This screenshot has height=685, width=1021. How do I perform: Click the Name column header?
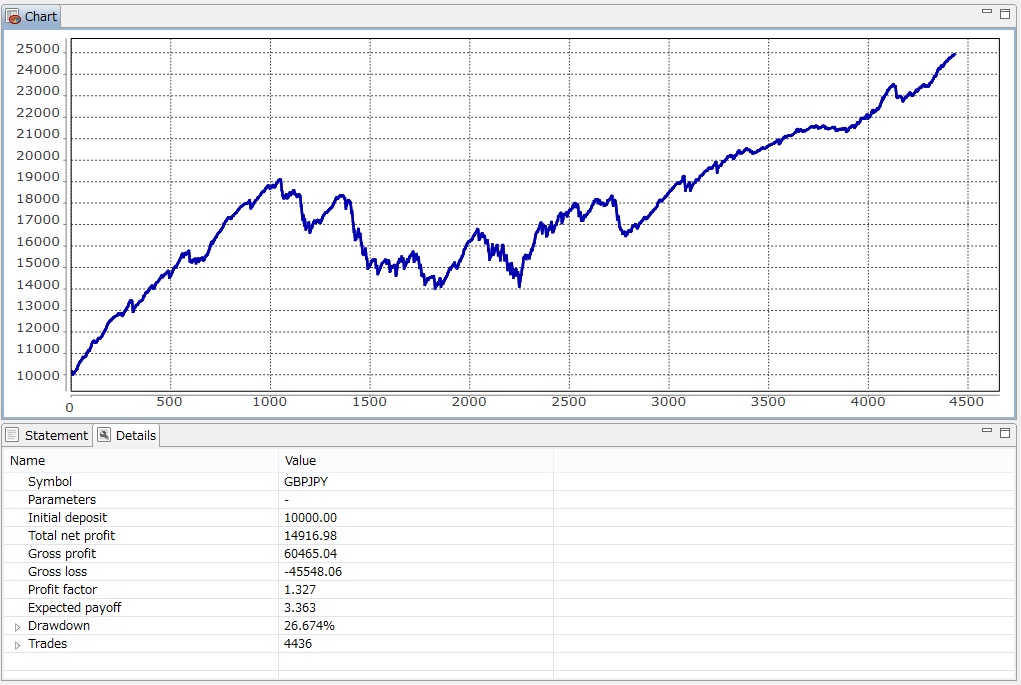pos(27,461)
